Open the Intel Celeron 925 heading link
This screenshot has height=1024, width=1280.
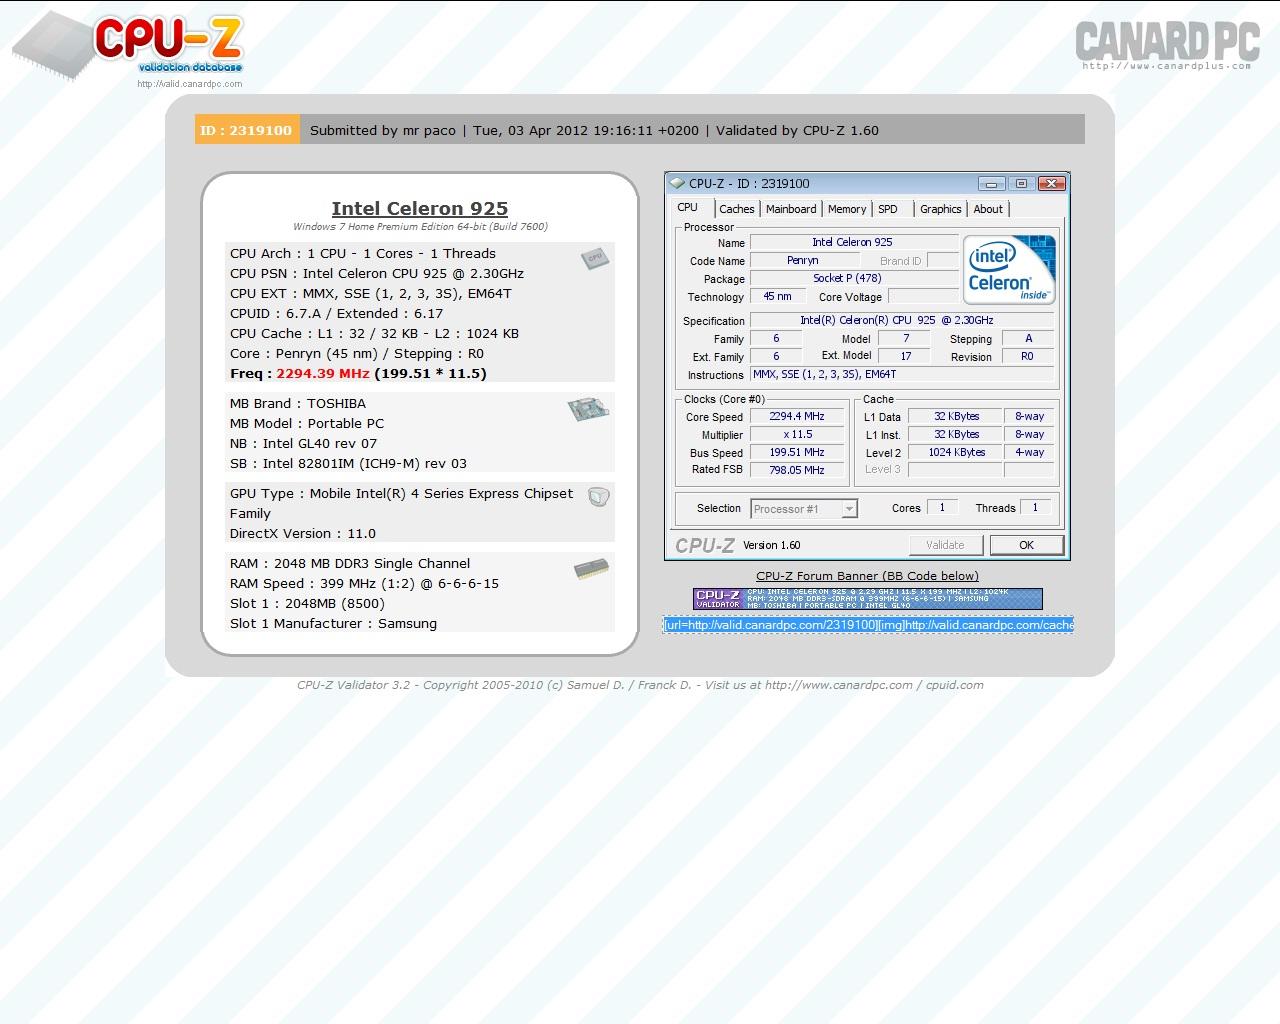pos(420,208)
